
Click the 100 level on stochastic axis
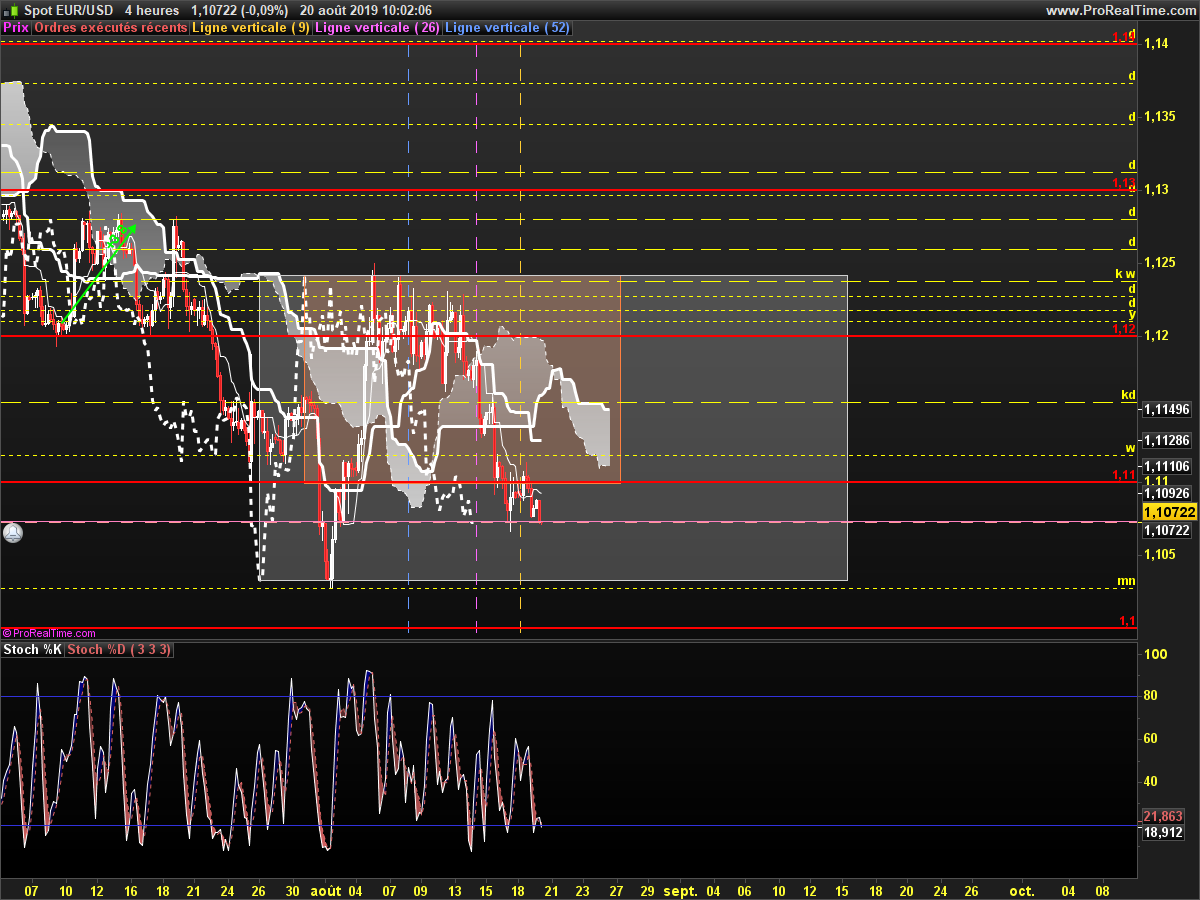1156,654
